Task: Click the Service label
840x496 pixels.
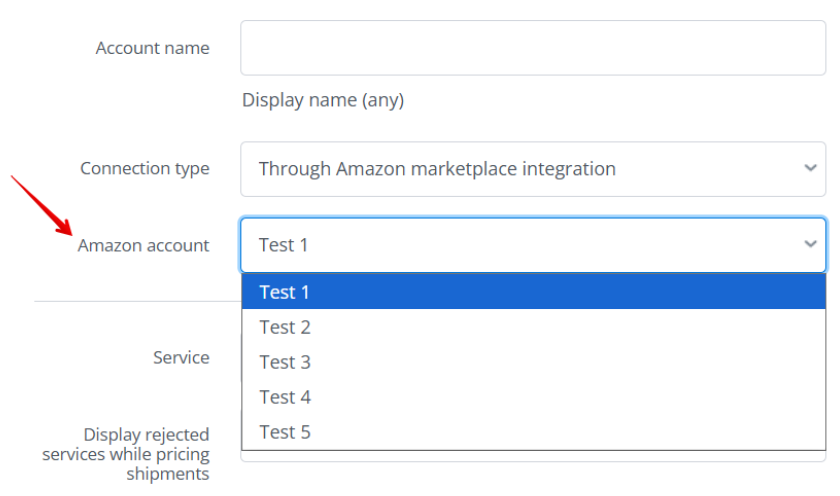Action: (x=181, y=357)
